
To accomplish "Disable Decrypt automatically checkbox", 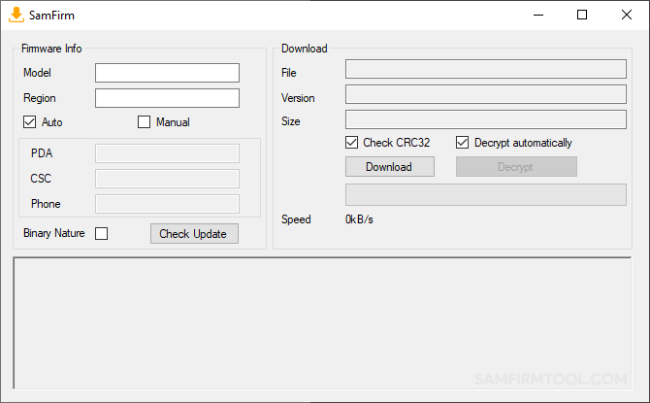I will click(x=462, y=143).
